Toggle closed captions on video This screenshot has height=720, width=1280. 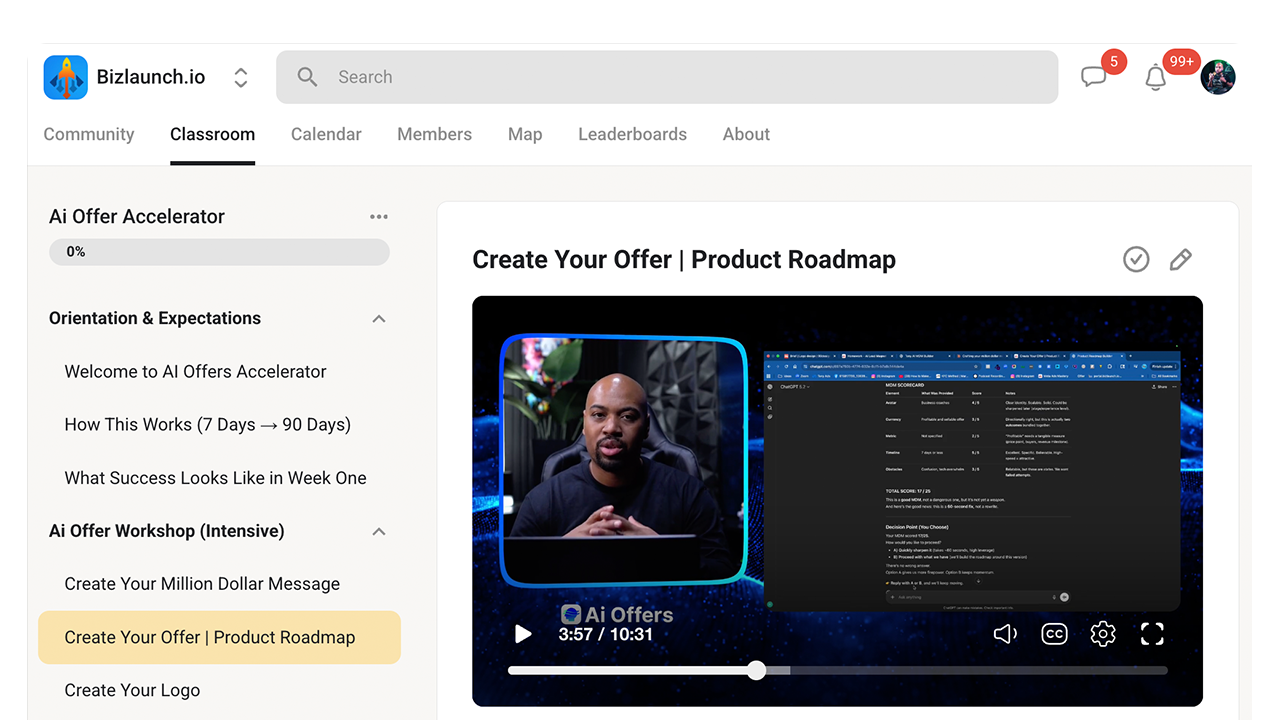click(1054, 634)
